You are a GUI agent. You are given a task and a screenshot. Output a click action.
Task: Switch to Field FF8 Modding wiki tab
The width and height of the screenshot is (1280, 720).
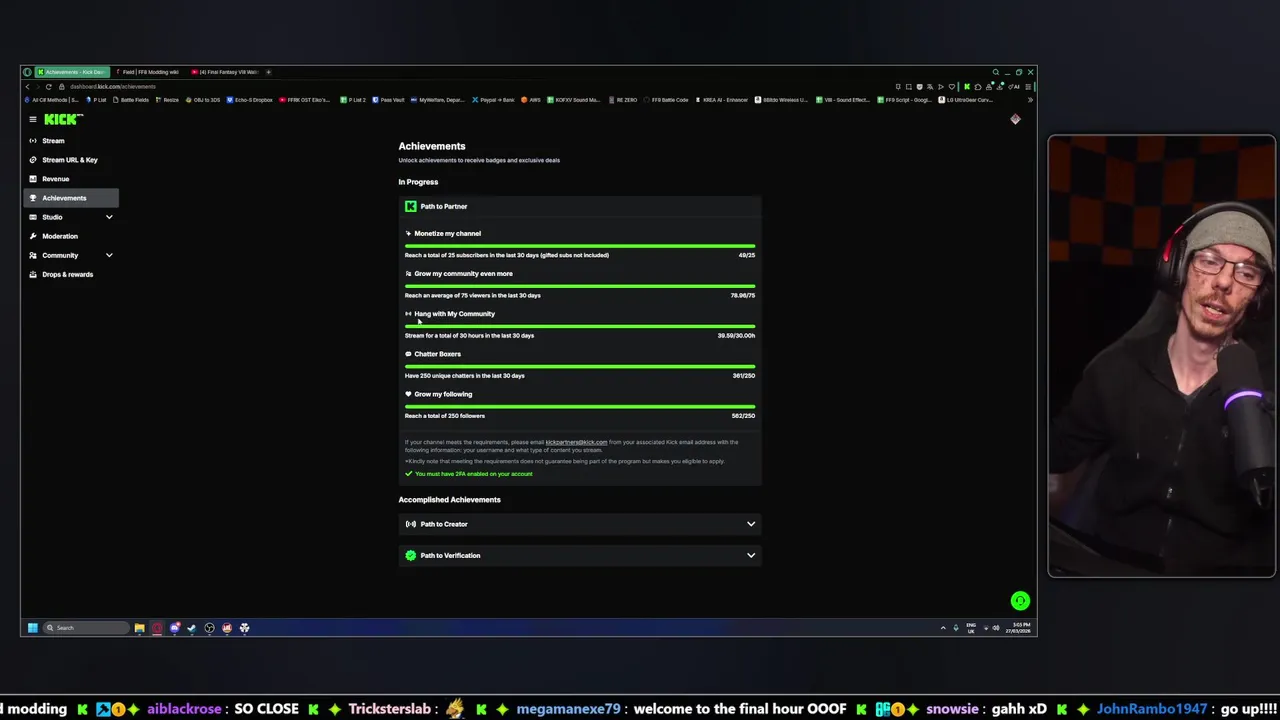coord(148,72)
